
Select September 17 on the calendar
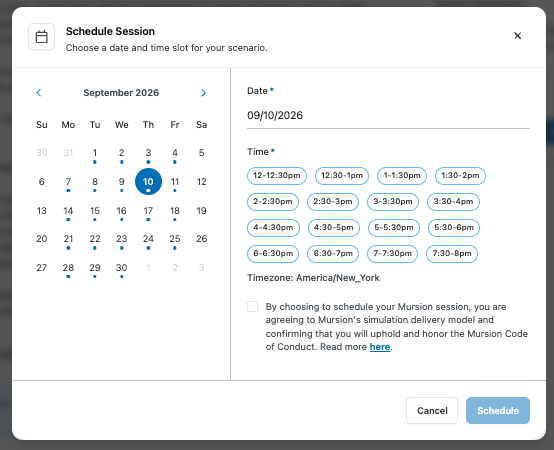coord(148,211)
